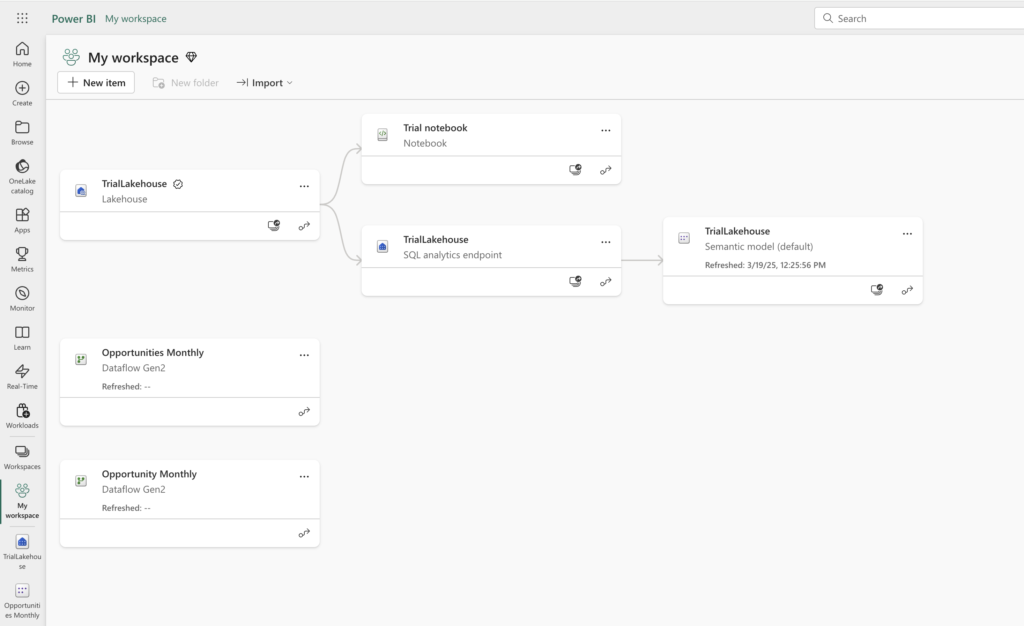Select My workspace in left sidebar
Viewport: 1024px width, 626px height.
tap(22, 501)
